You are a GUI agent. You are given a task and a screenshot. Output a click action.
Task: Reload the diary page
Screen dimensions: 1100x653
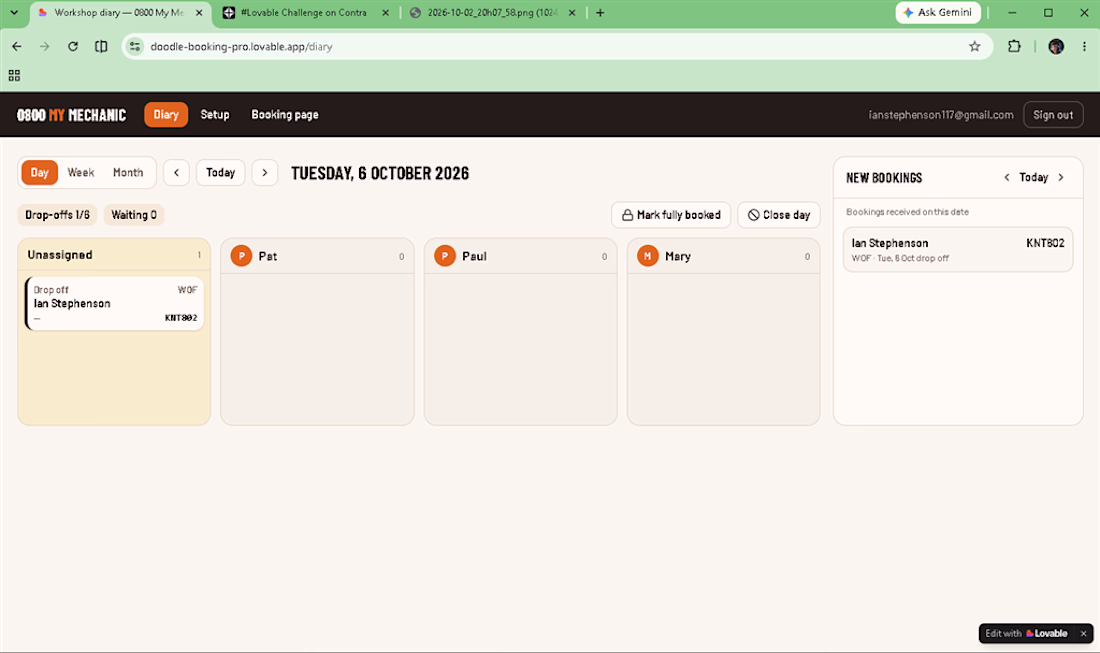73,46
